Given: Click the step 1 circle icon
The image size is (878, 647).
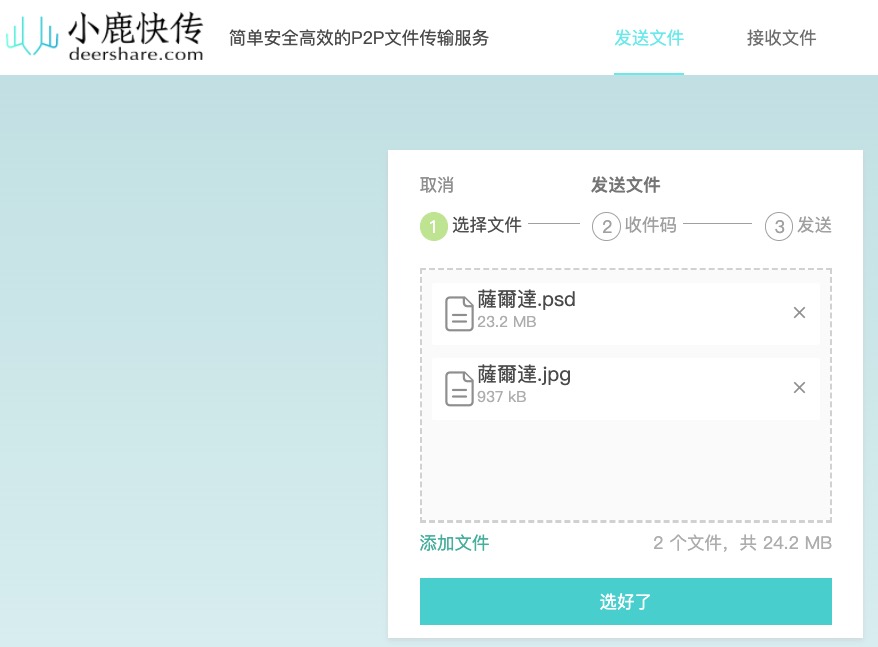Looking at the screenshot, I should pyautogui.click(x=433, y=227).
